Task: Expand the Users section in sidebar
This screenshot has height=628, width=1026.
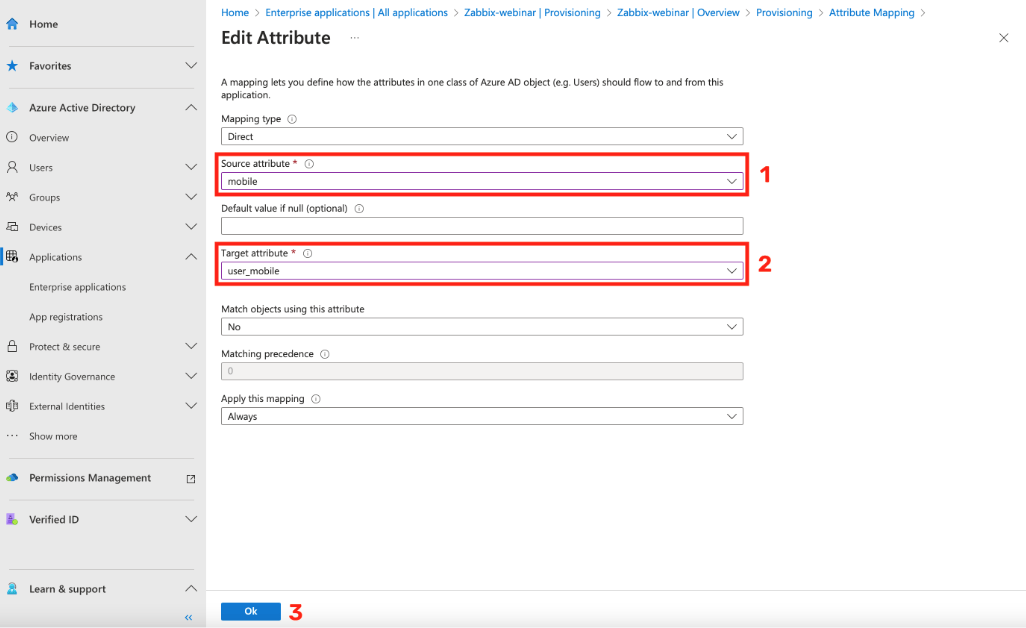Action: [x=191, y=168]
